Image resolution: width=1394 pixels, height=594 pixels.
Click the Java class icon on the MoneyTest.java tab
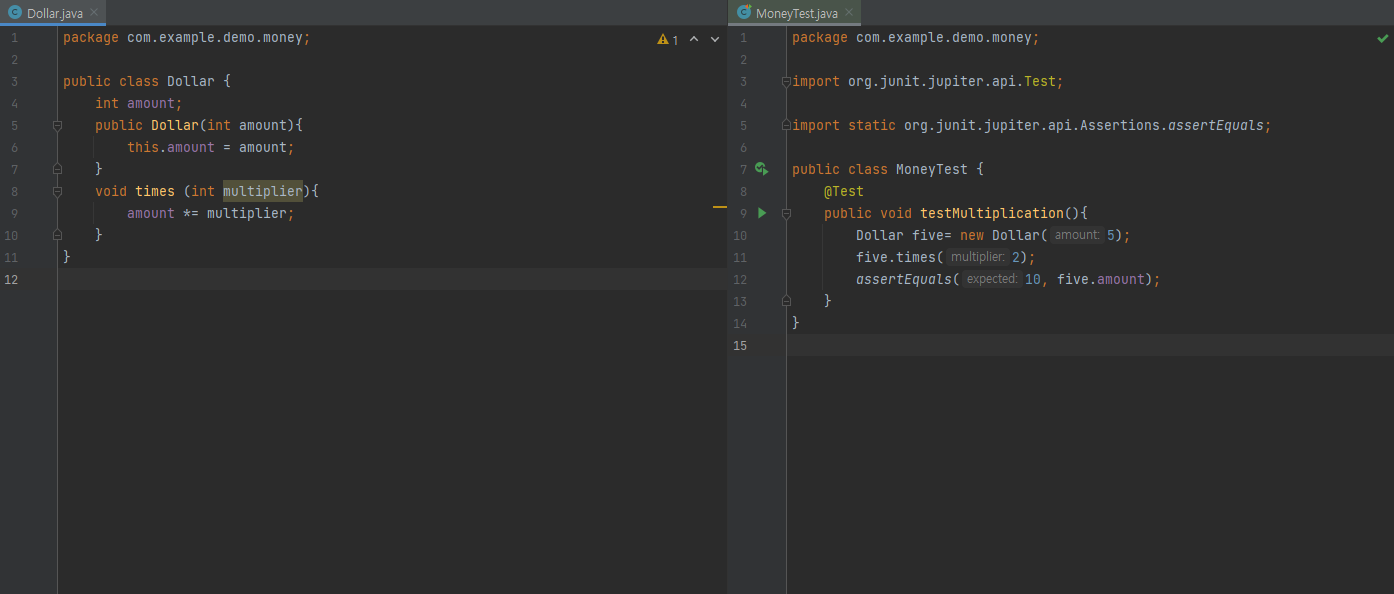pos(744,13)
